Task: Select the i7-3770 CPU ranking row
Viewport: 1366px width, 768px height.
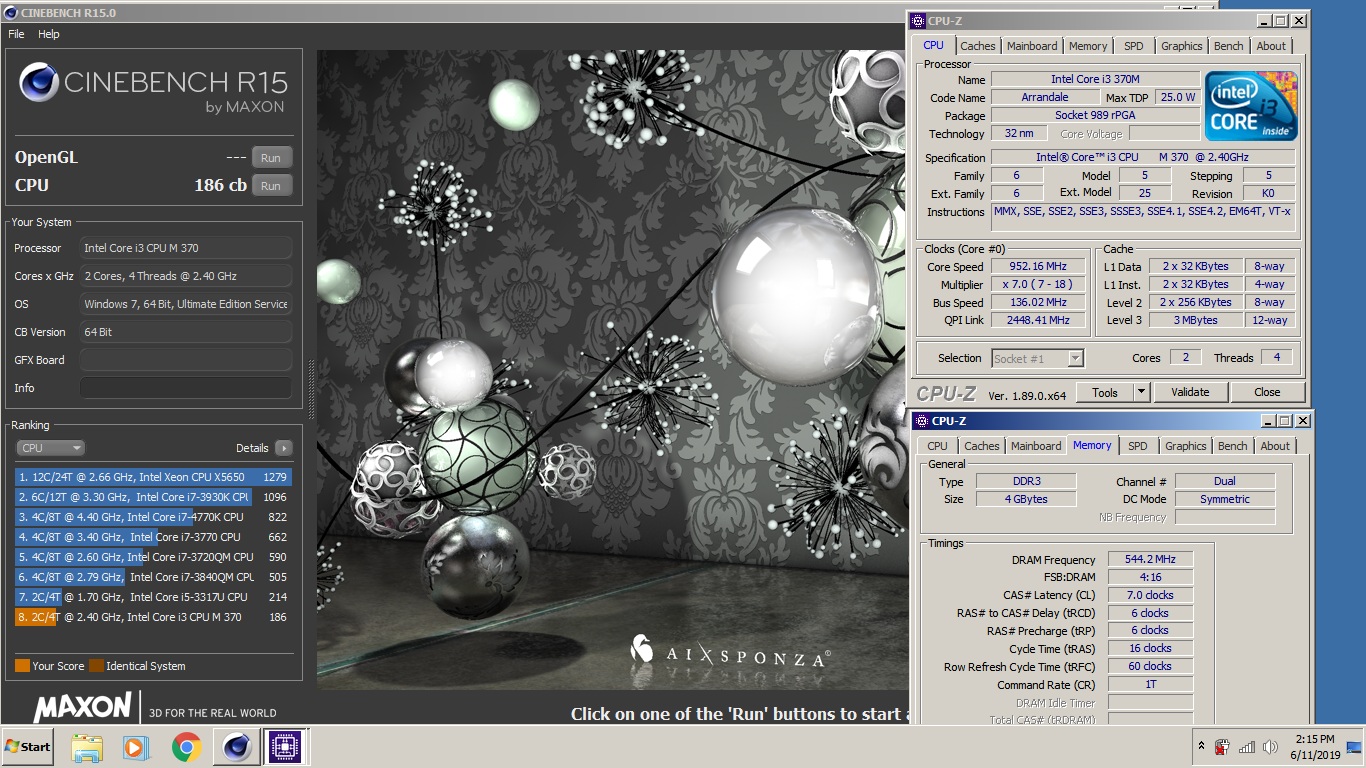Action: point(153,537)
